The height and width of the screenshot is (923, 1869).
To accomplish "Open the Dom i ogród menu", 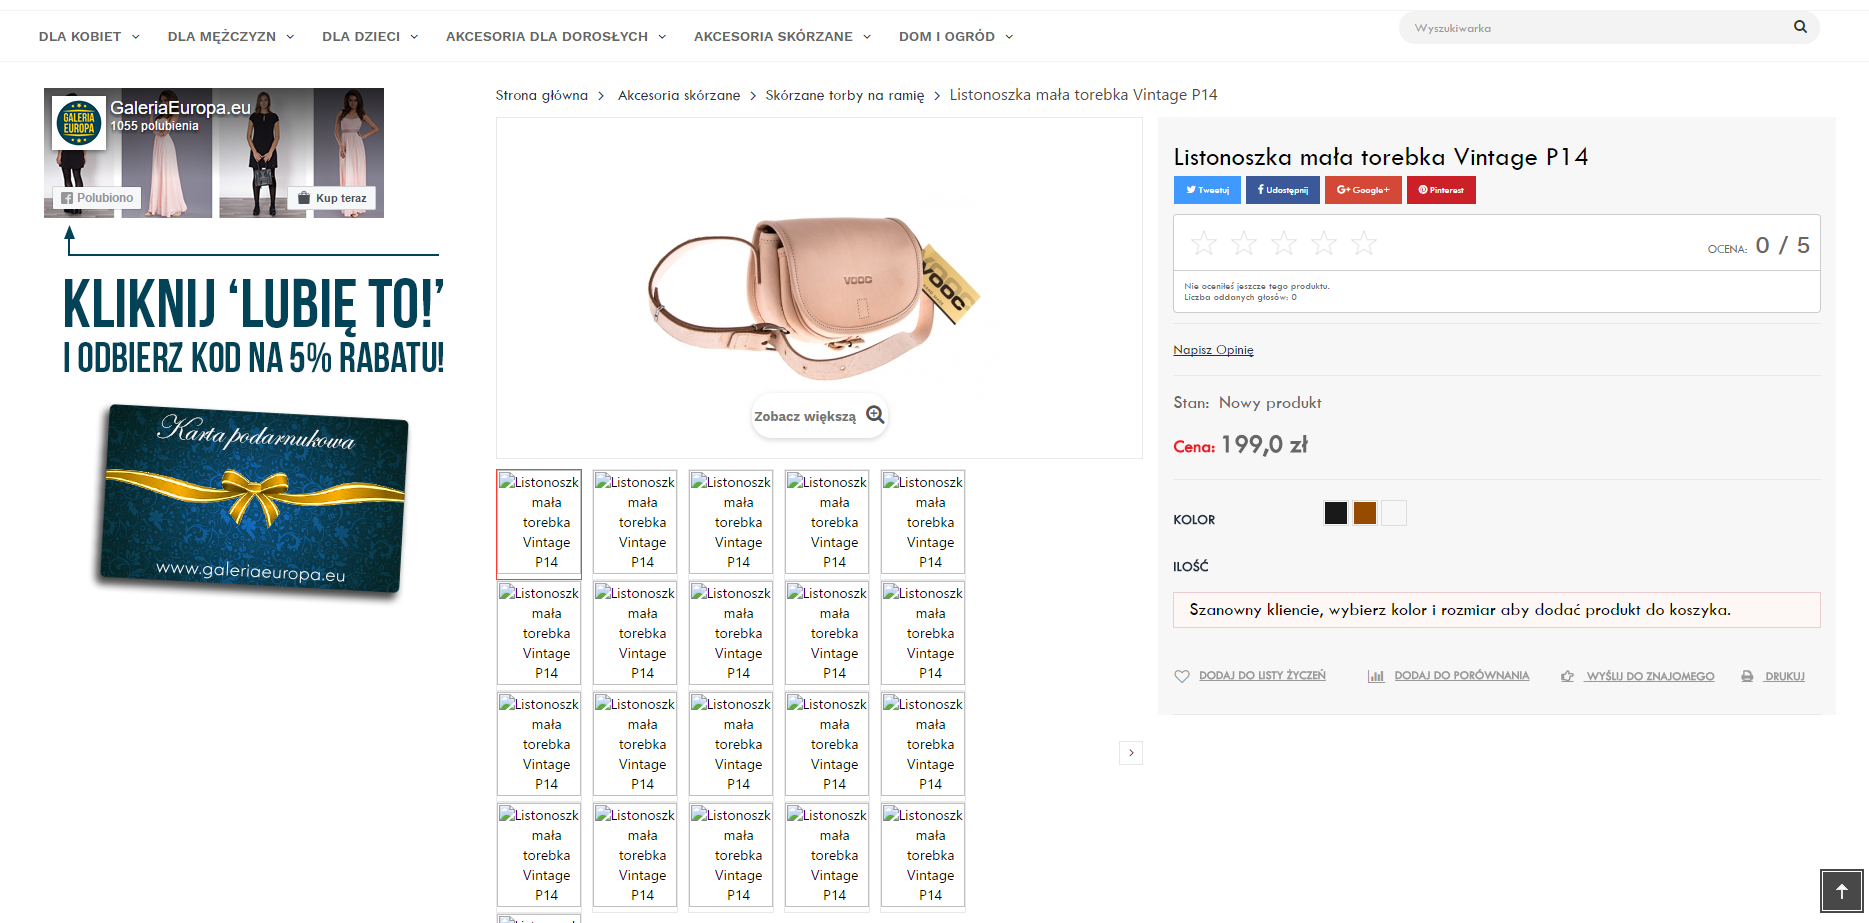I will coord(956,36).
